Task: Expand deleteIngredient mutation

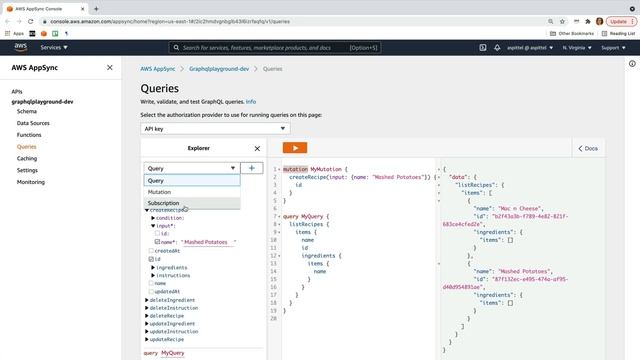Action: (147, 300)
